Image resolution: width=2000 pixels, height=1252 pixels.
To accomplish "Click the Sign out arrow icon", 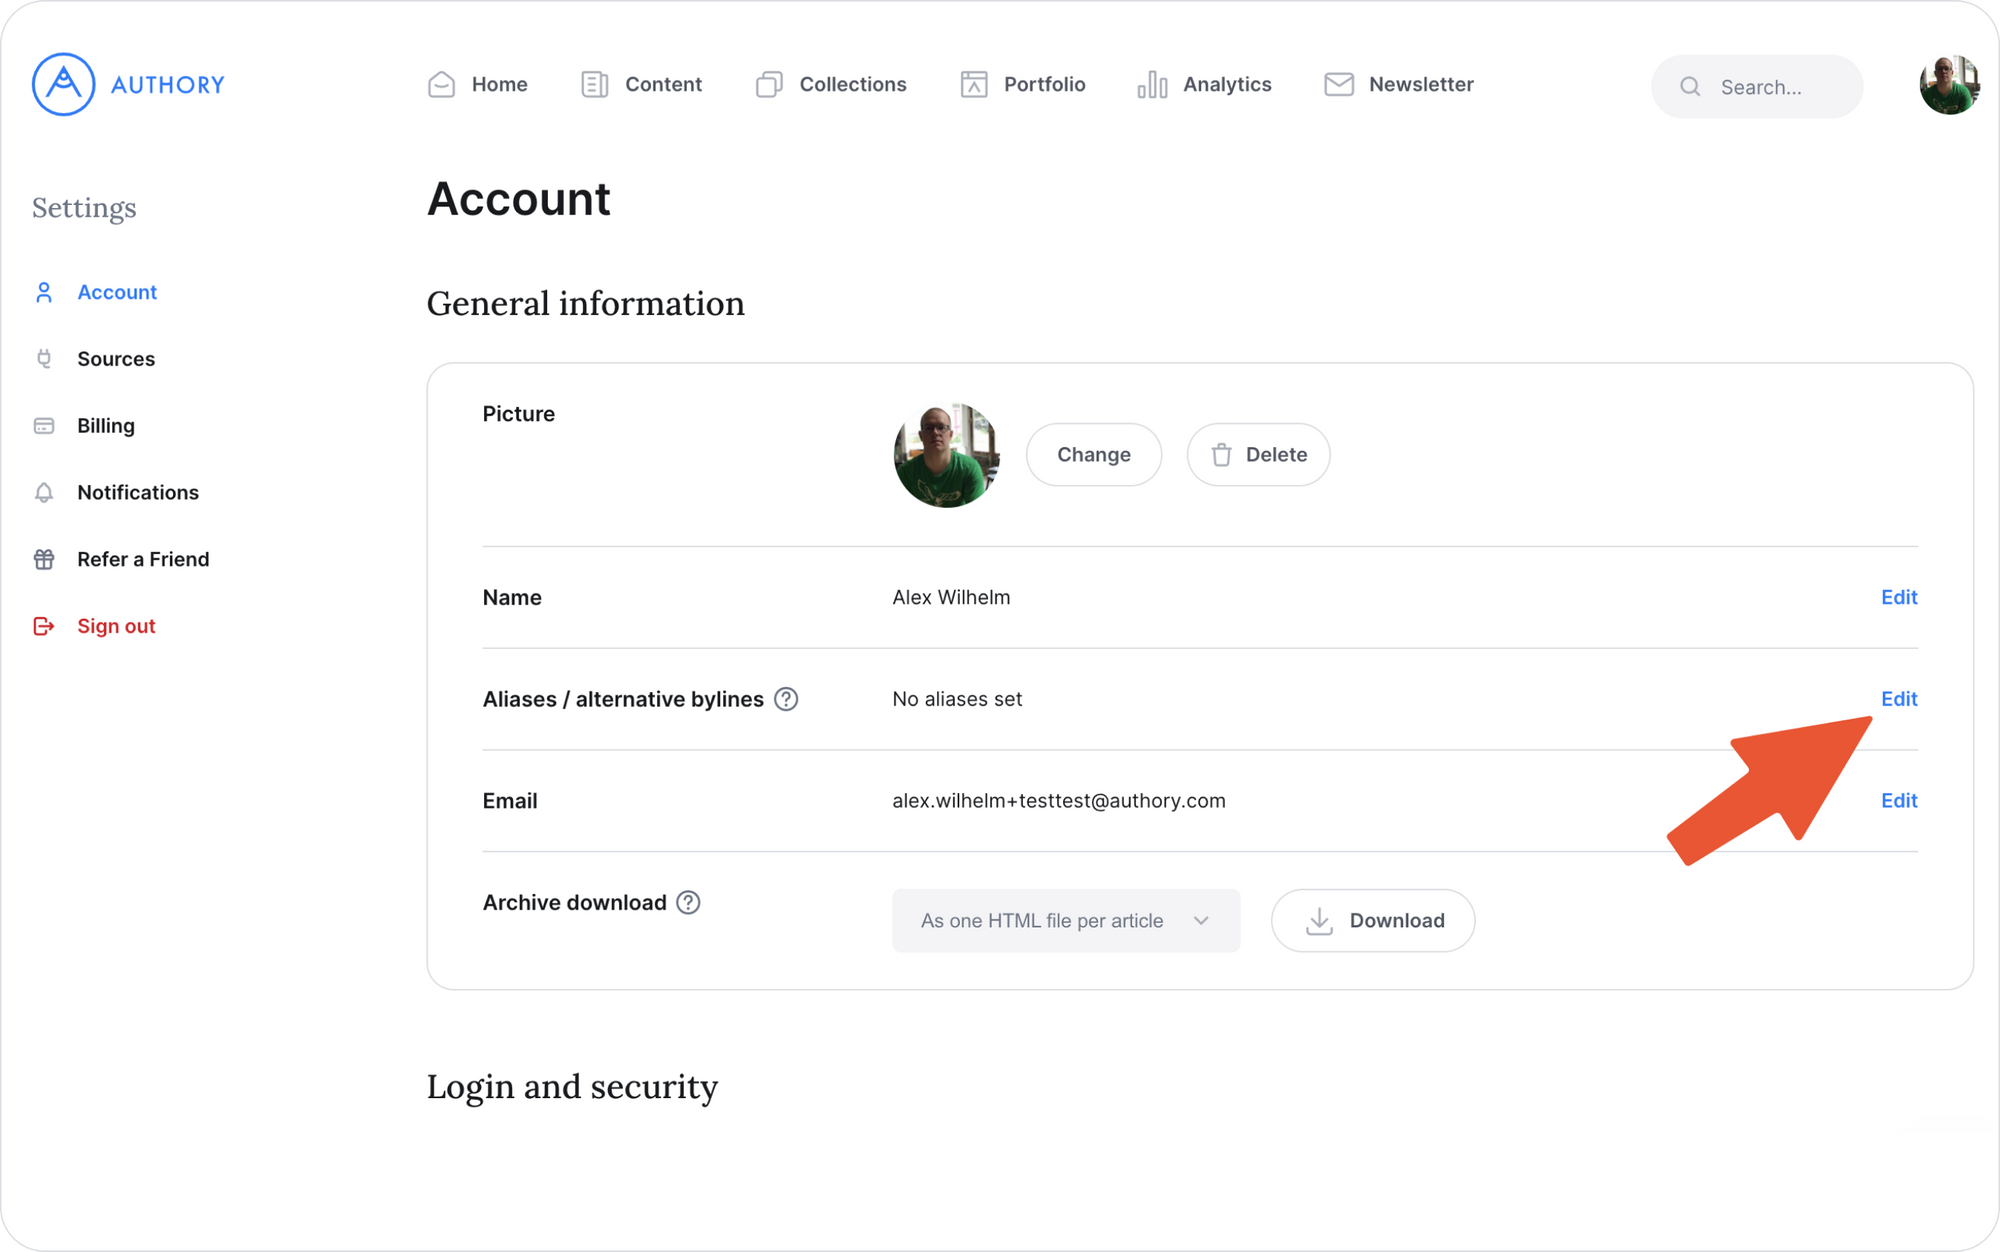I will 44,626.
